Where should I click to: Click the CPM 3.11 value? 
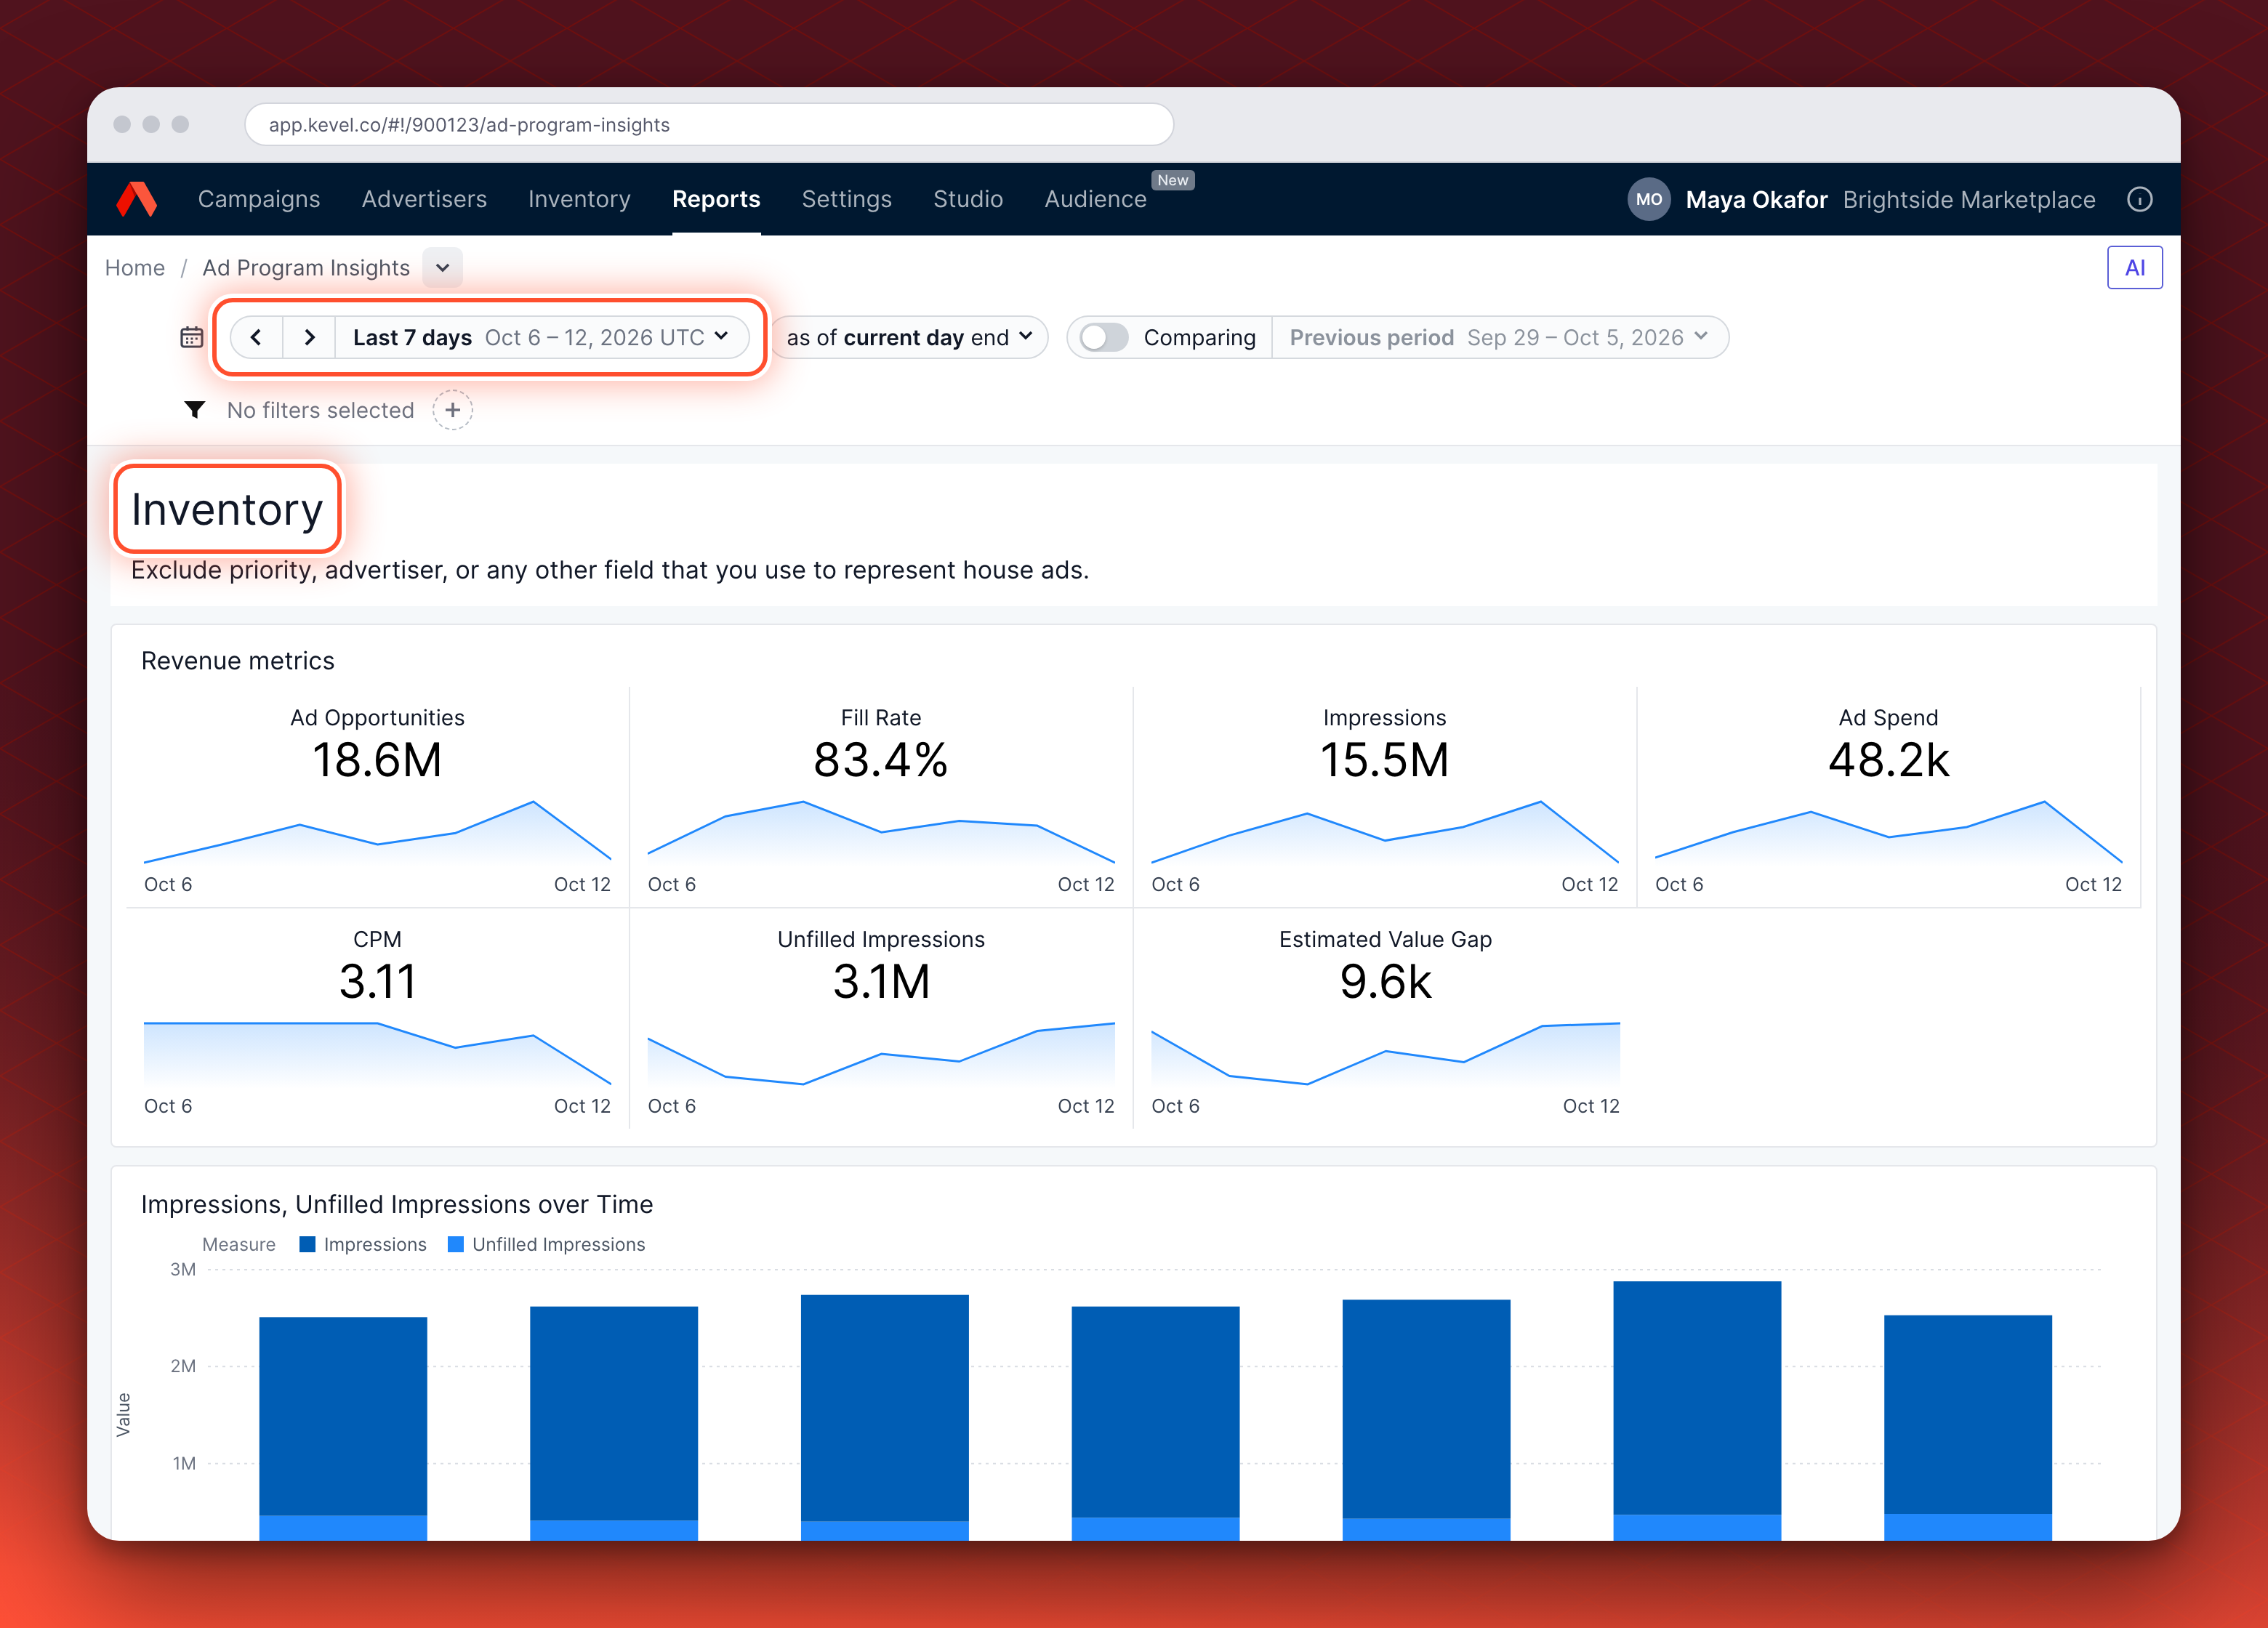coord(377,981)
